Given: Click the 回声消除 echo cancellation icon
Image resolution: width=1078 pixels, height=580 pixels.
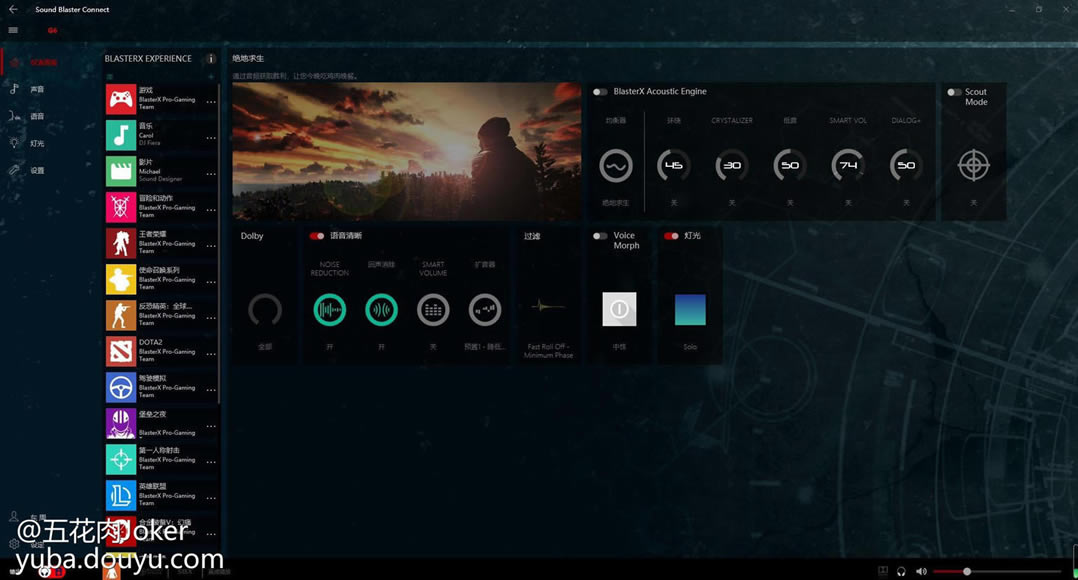Looking at the screenshot, I should (381, 310).
